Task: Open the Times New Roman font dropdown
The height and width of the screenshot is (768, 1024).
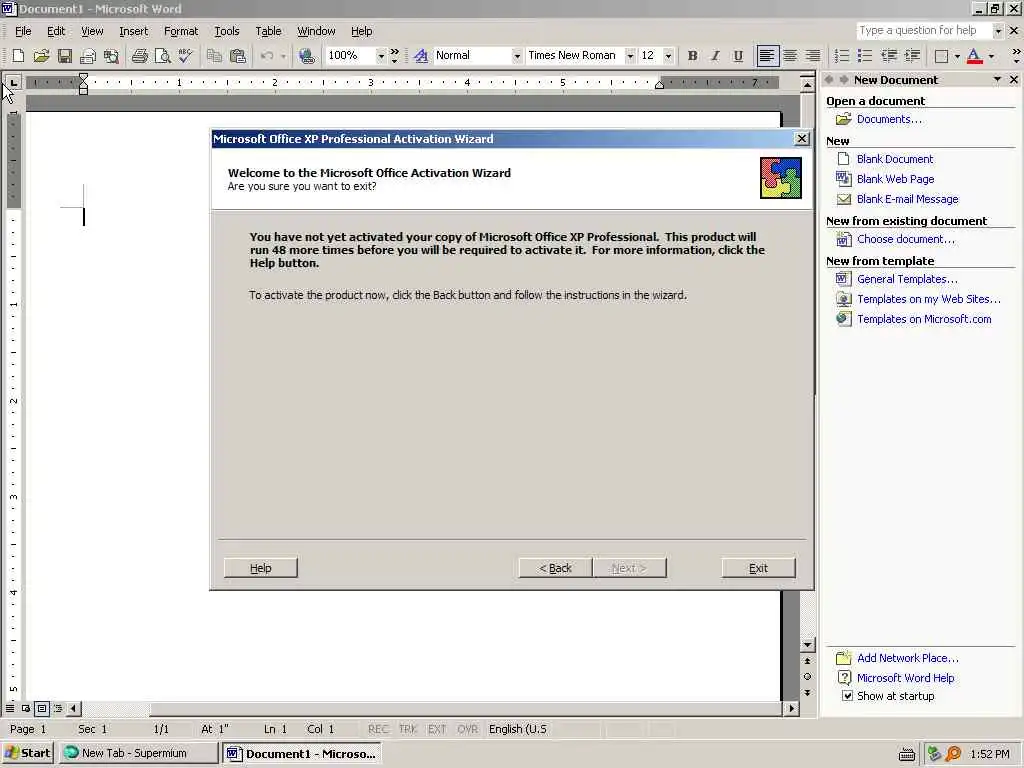Action: 630,56
